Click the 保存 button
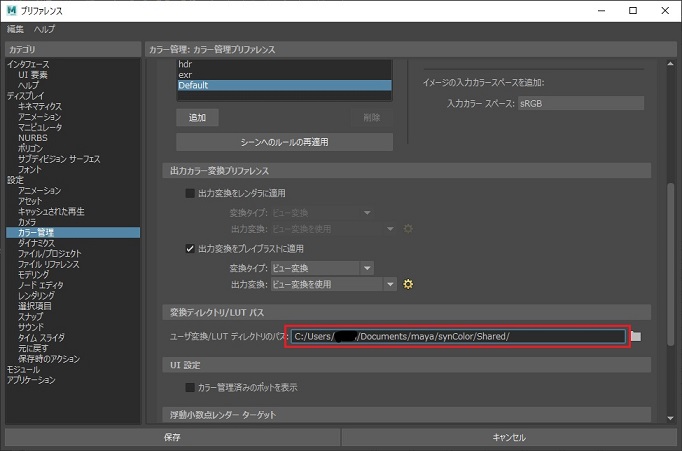Viewport: 682px width, 451px height. click(x=172, y=437)
